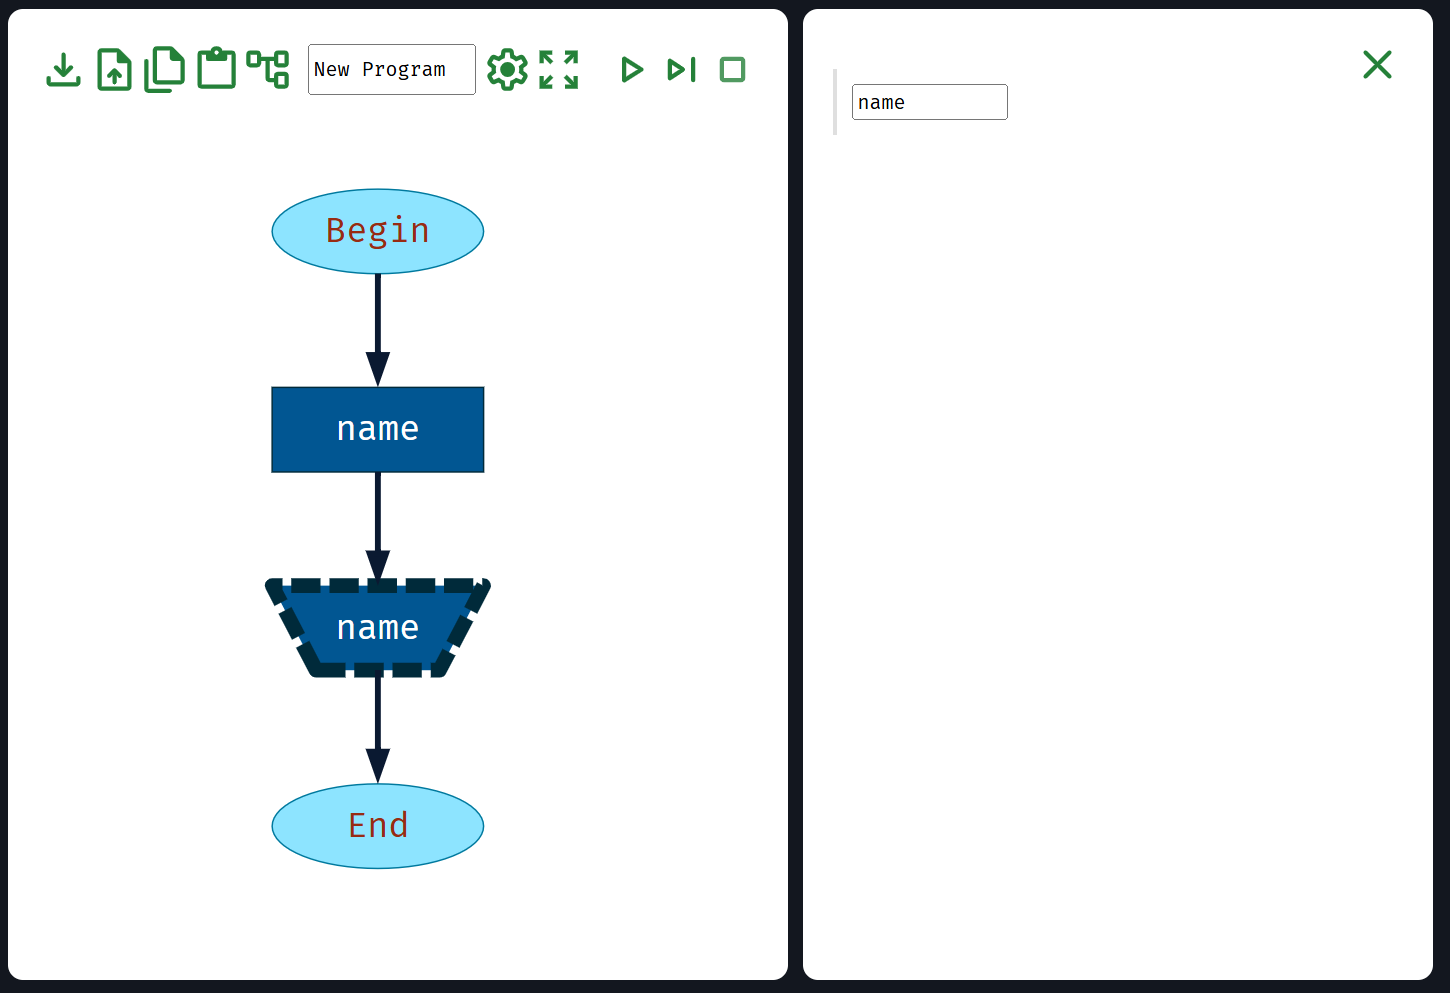Select the Begin node
Viewport: 1450px width, 993px height.
click(378, 231)
